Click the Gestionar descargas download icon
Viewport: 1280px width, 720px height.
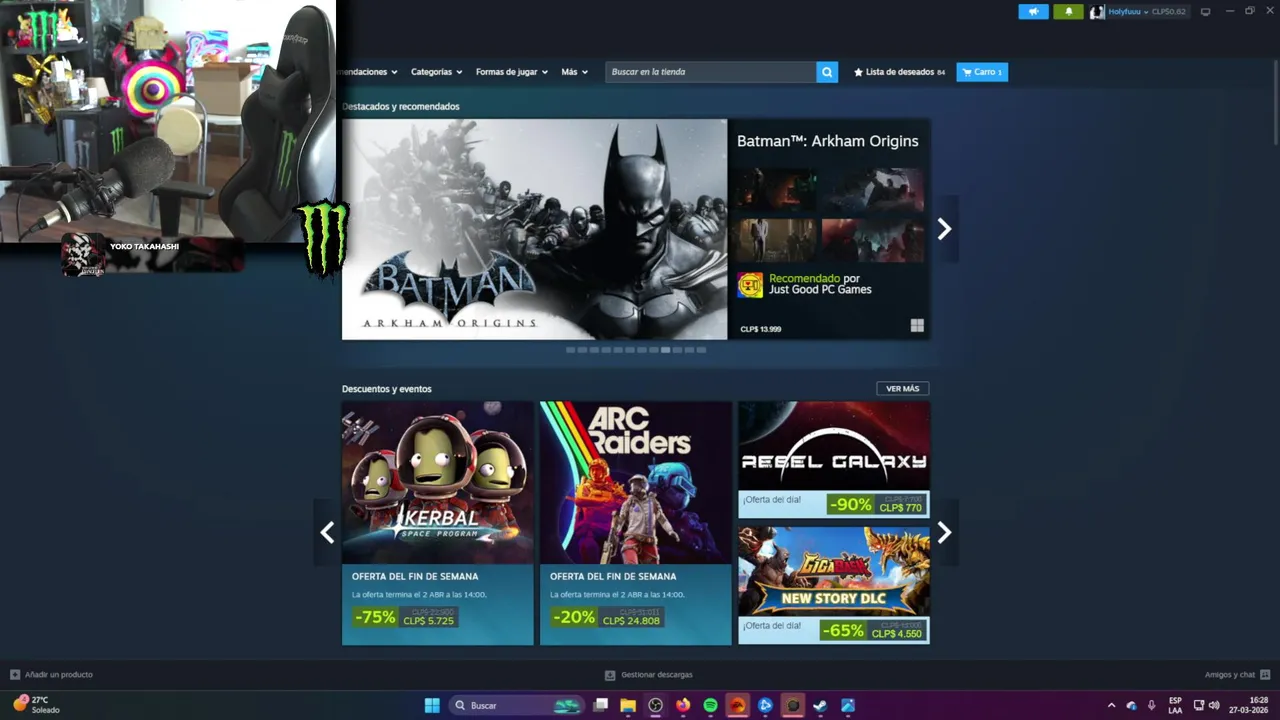pos(610,675)
